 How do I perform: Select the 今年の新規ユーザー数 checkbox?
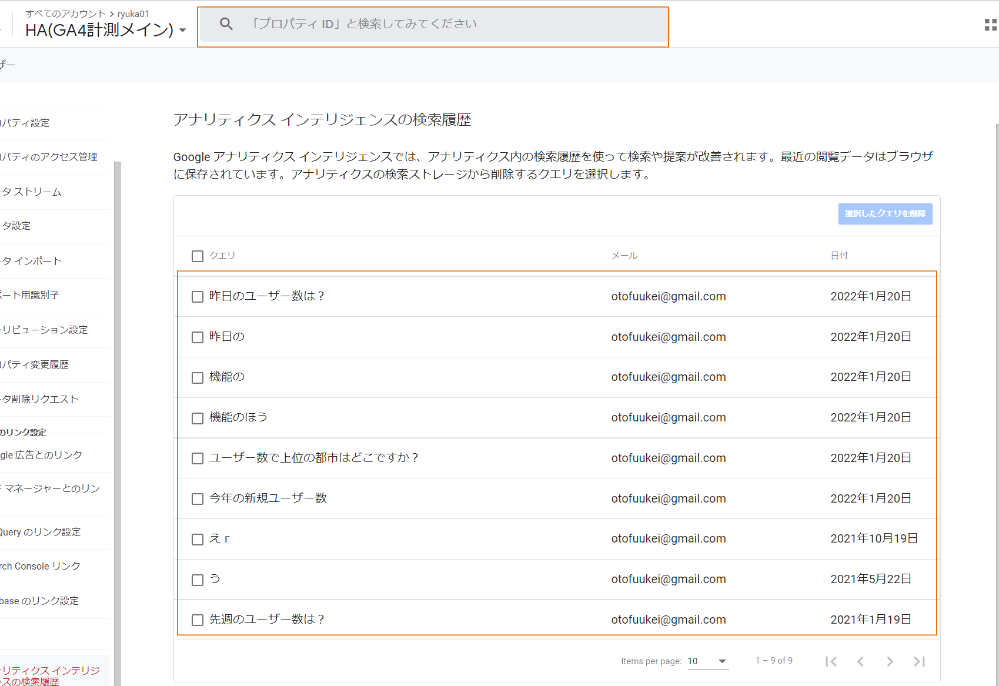(198, 499)
